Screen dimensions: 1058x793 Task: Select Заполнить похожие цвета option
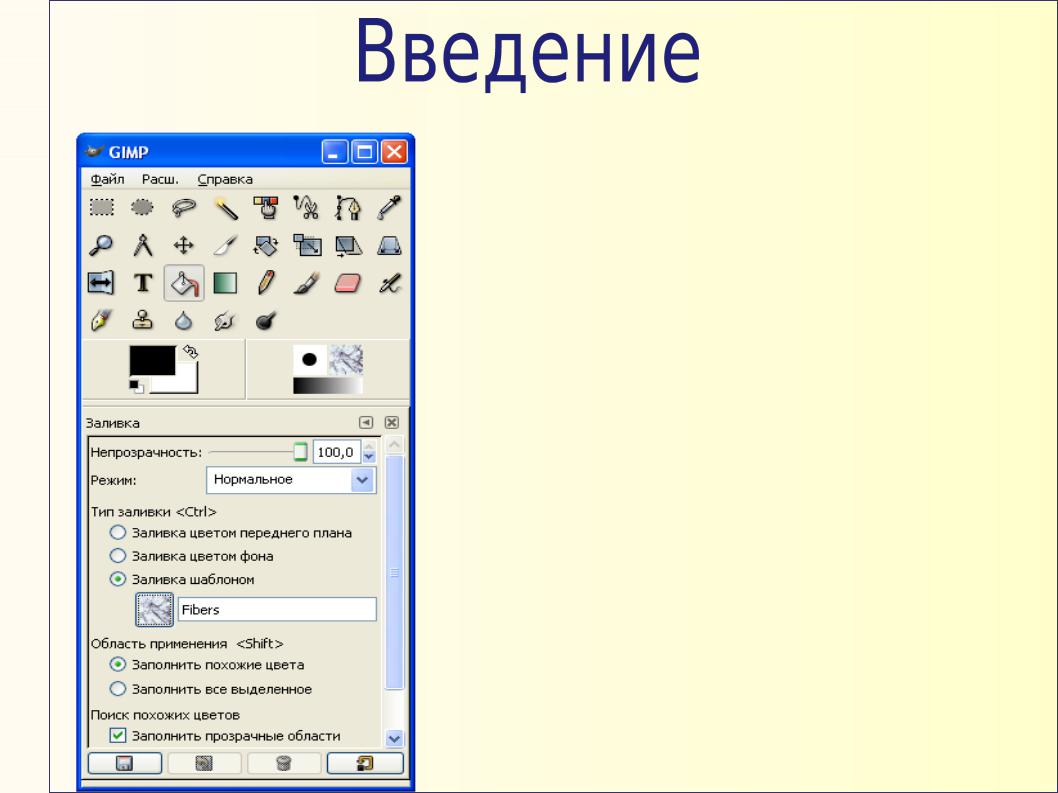[x=206, y=665]
